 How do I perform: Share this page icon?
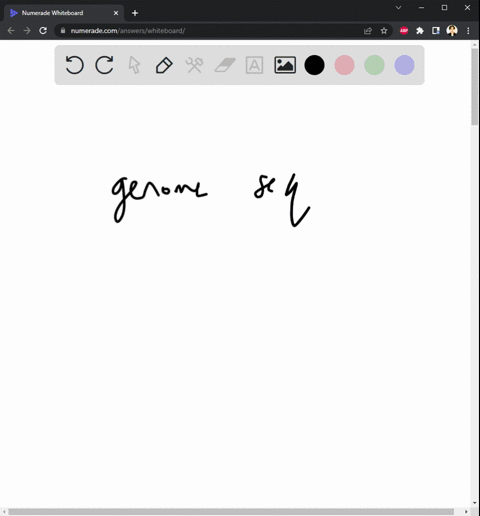368,31
